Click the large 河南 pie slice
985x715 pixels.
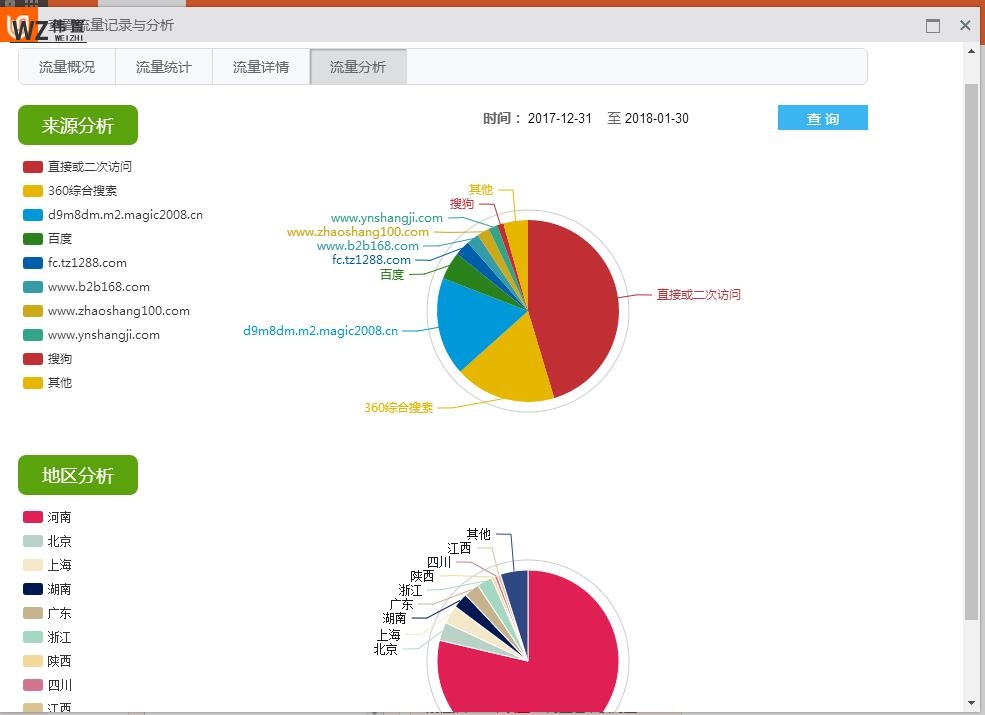coord(540,660)
